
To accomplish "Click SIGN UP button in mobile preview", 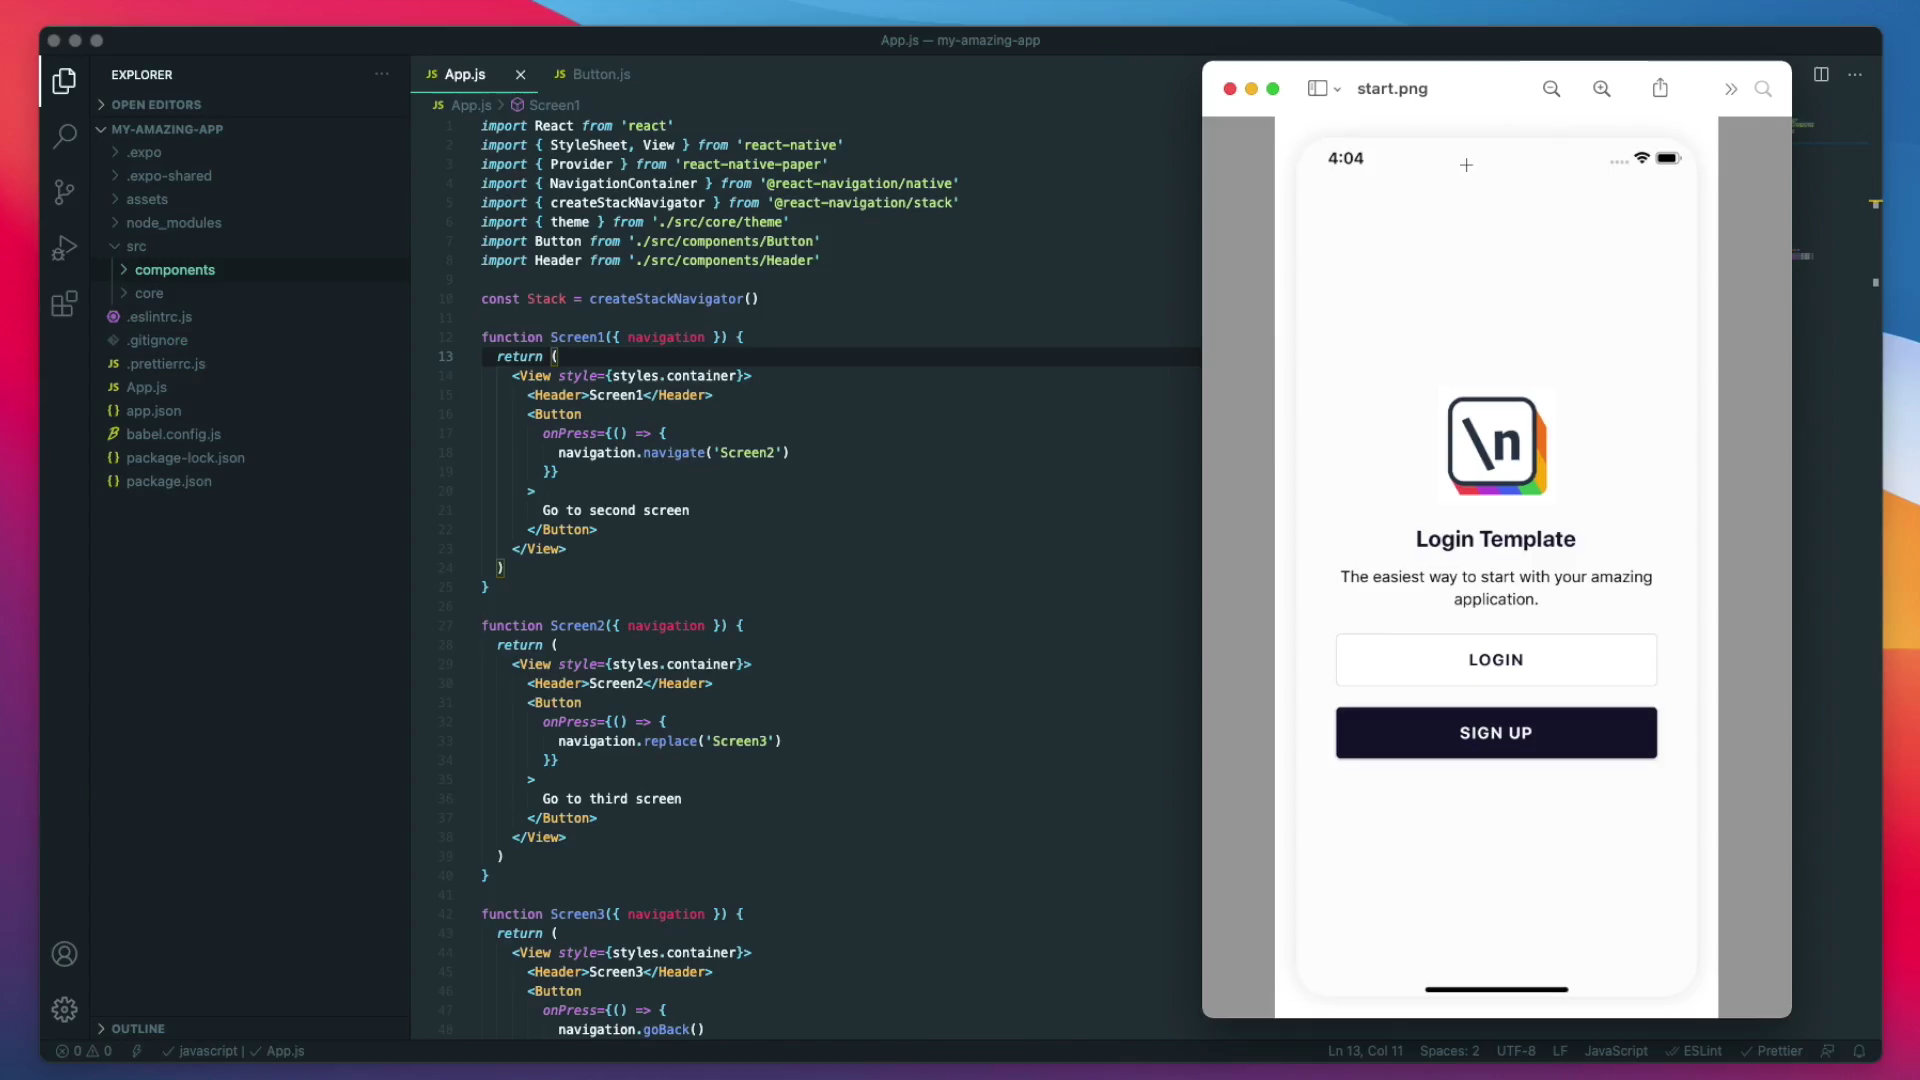I will point(1495,732).
